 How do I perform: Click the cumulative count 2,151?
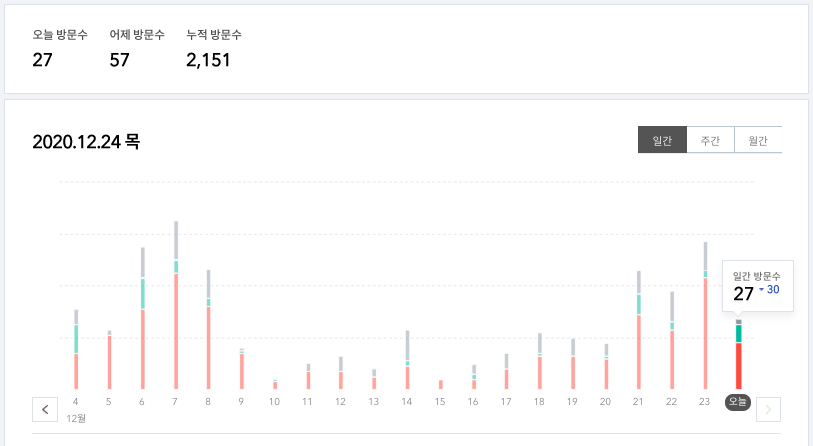click(x=208, y=60)
